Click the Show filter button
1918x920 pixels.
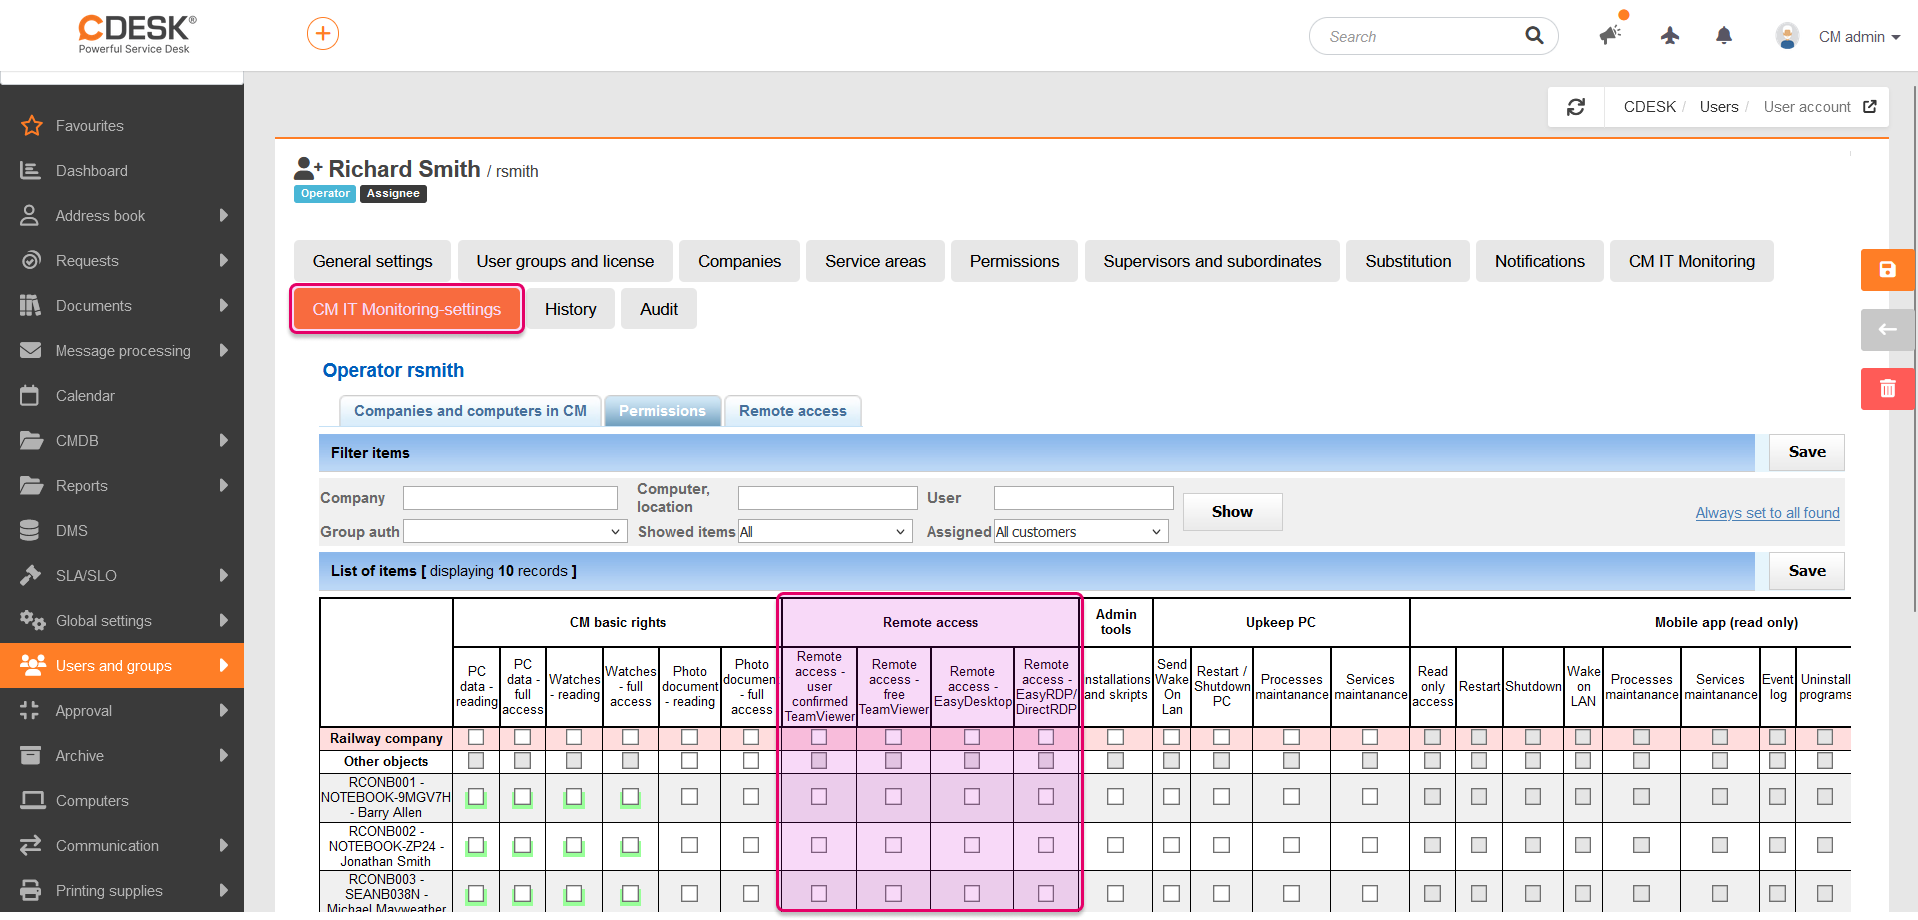coord(1232,512)
